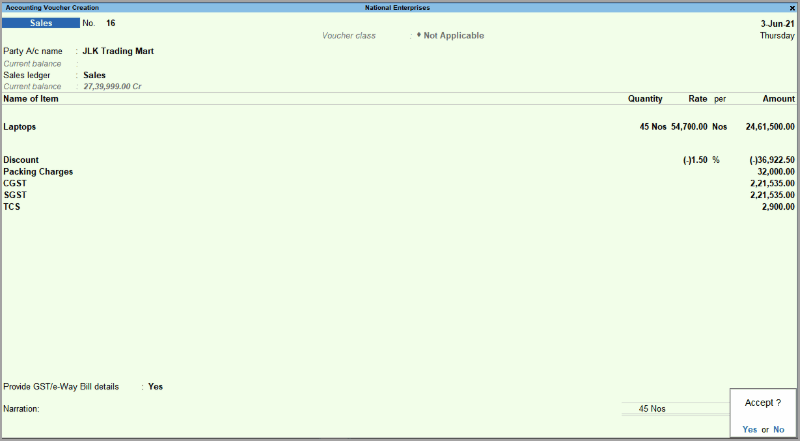Click Yes in the Accept prompt

(749, 429)
